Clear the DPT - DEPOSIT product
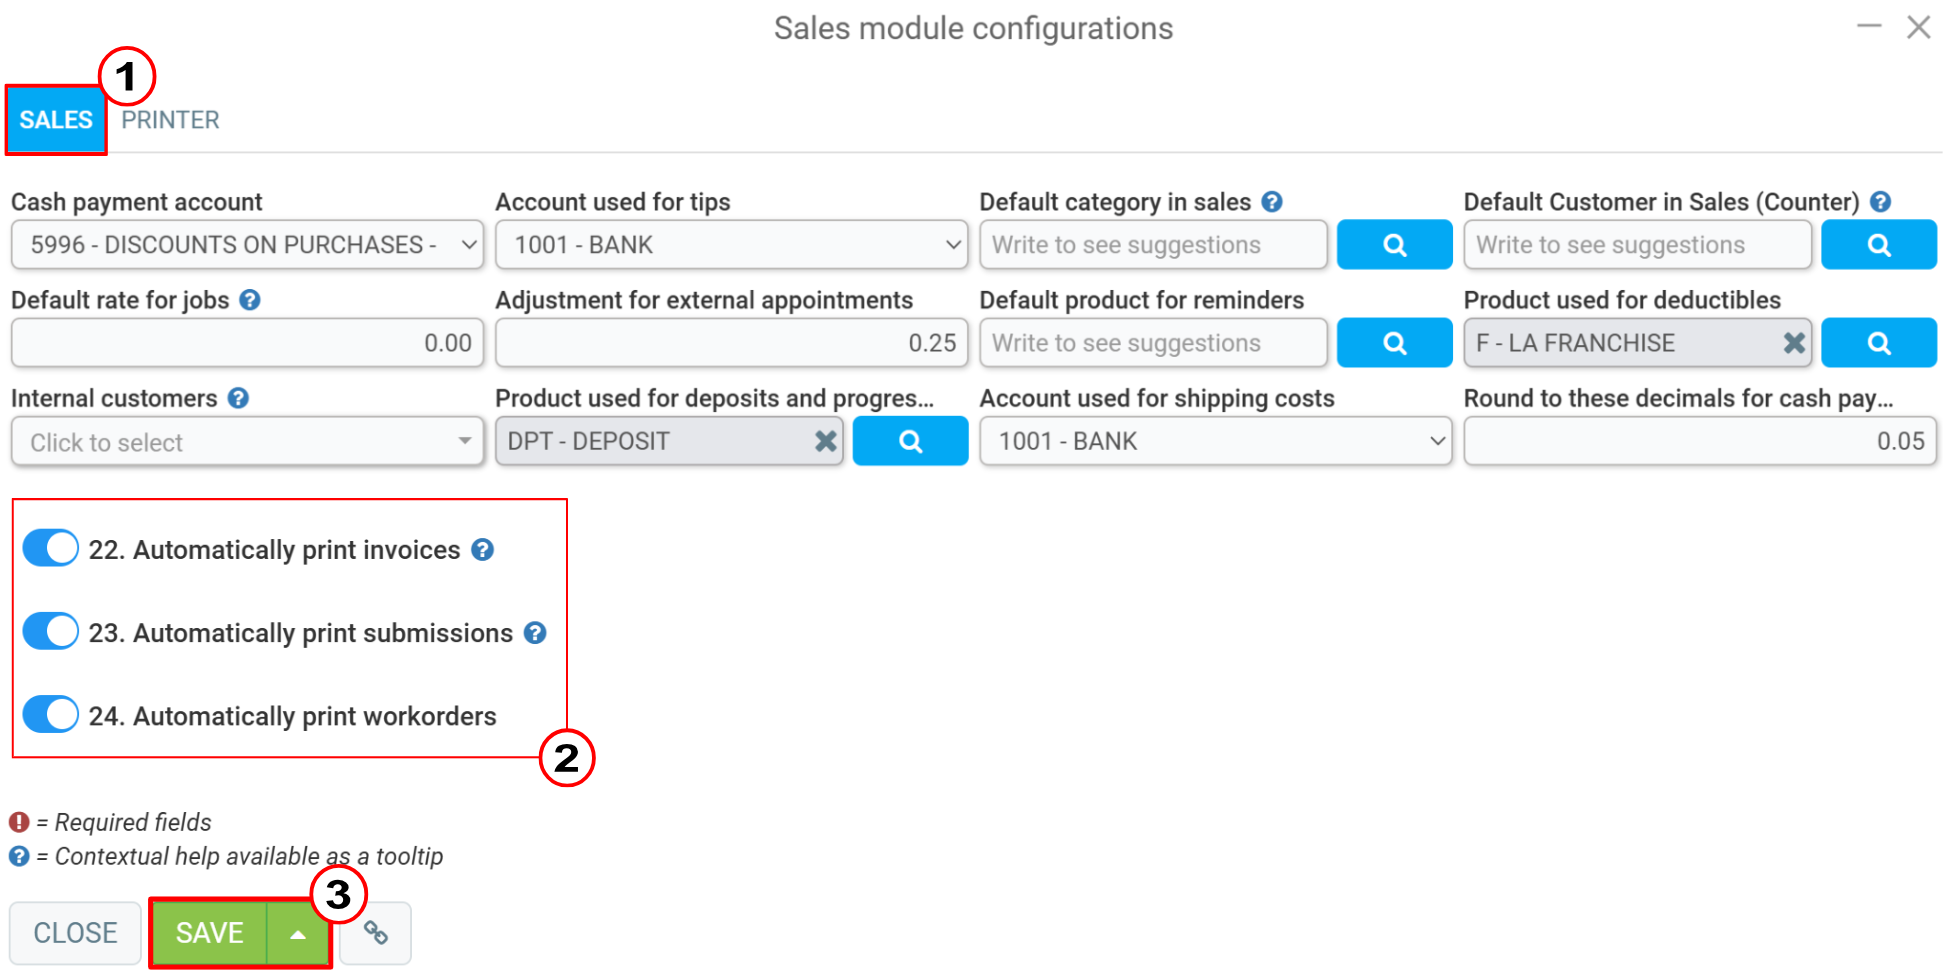1952x976 pixels. [x=825, y=441]
